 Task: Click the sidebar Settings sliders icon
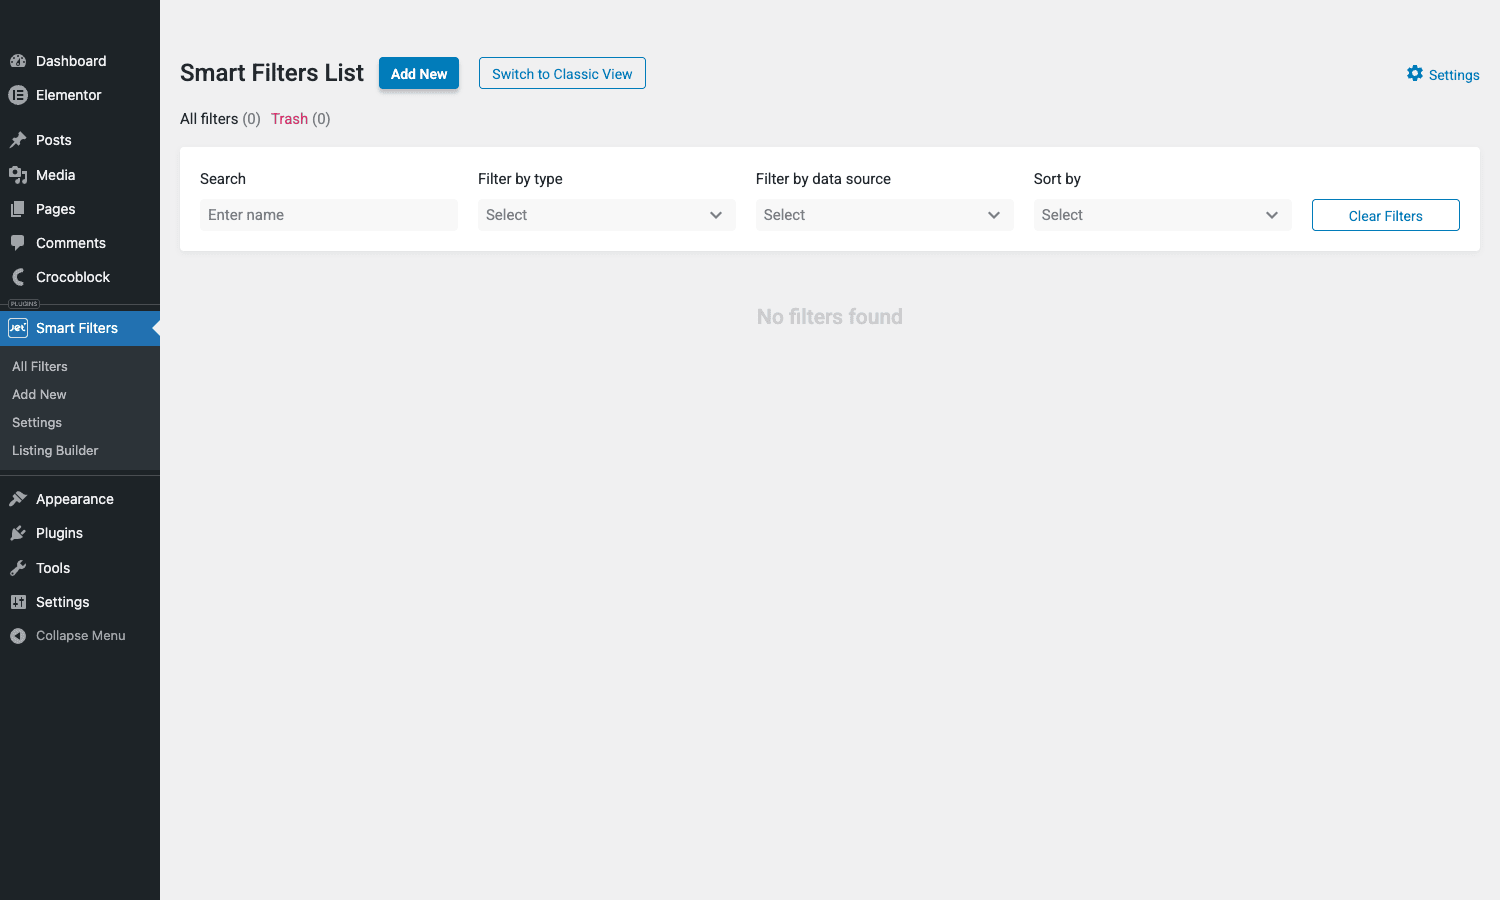(18, 602)
